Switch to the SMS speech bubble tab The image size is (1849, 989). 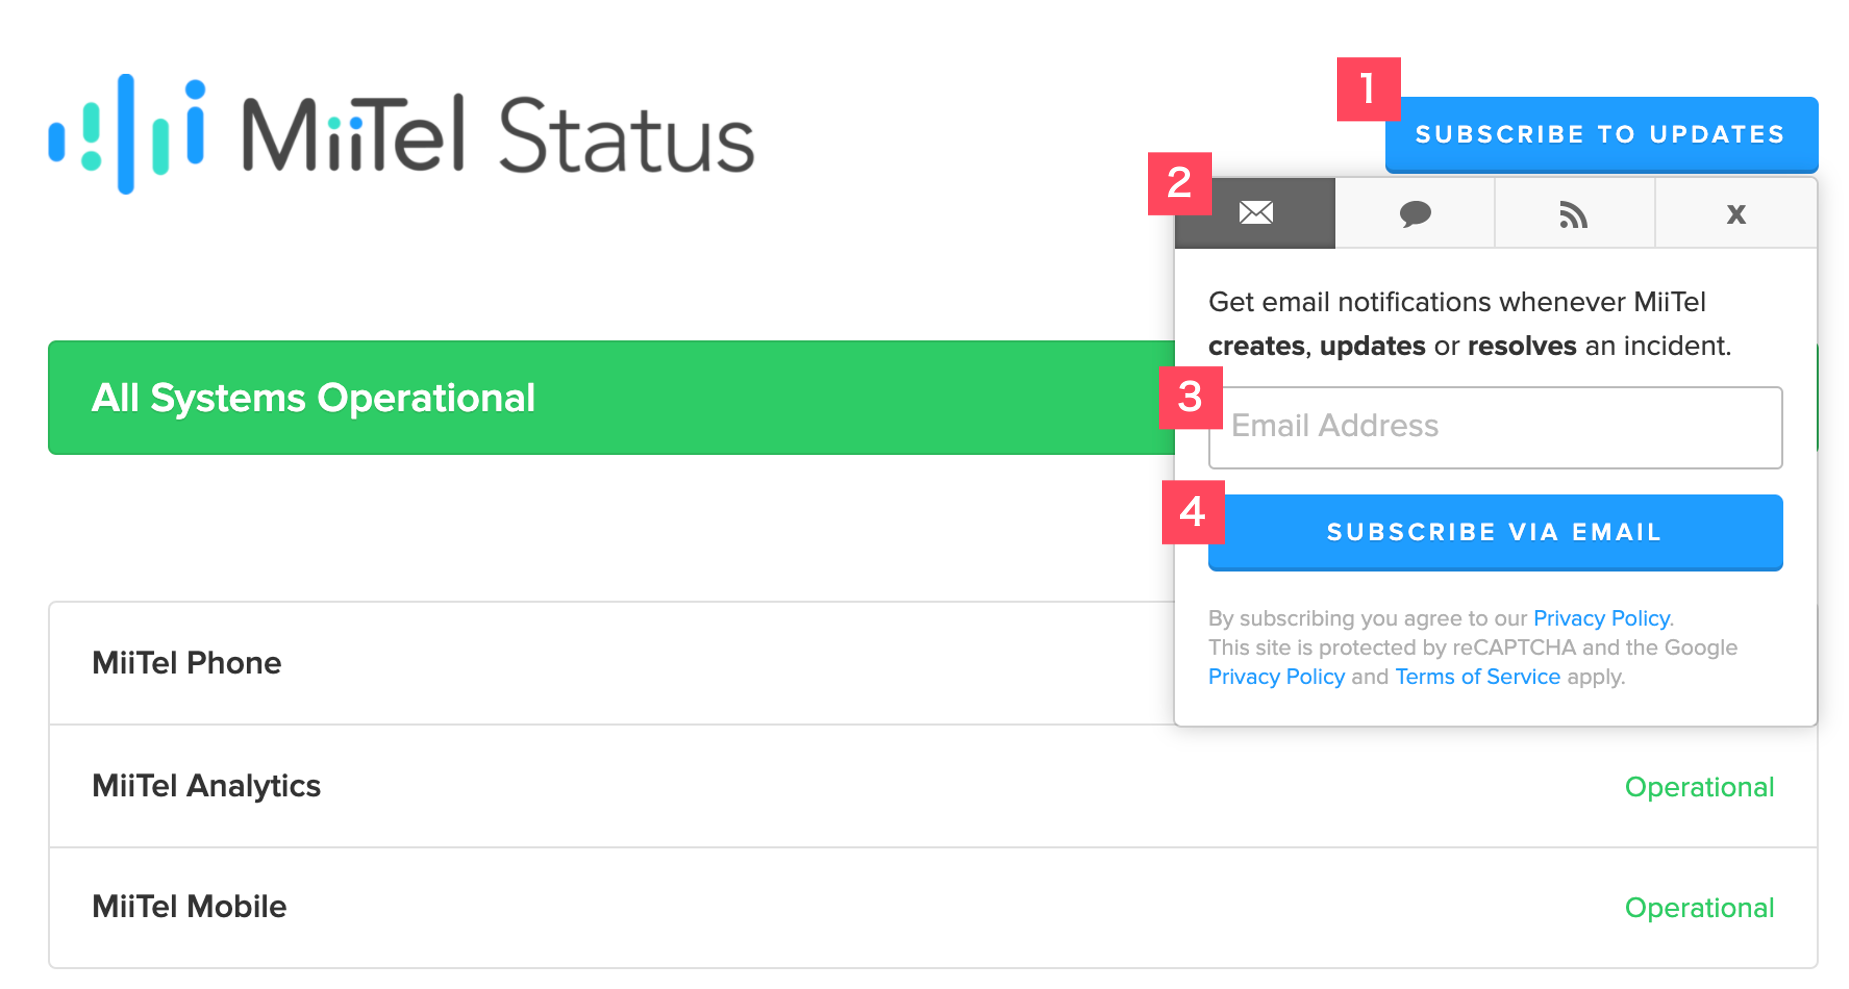coord(1415,213)
